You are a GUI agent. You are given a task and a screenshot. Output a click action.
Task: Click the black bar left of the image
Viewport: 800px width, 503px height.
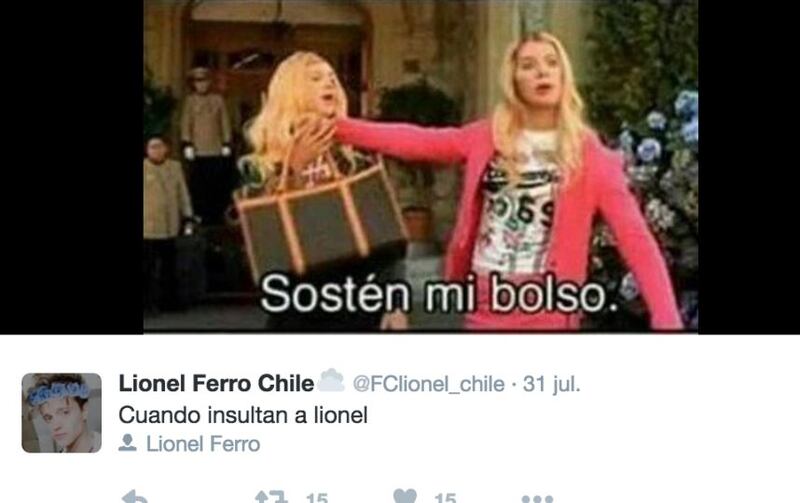tap(71, 166)
